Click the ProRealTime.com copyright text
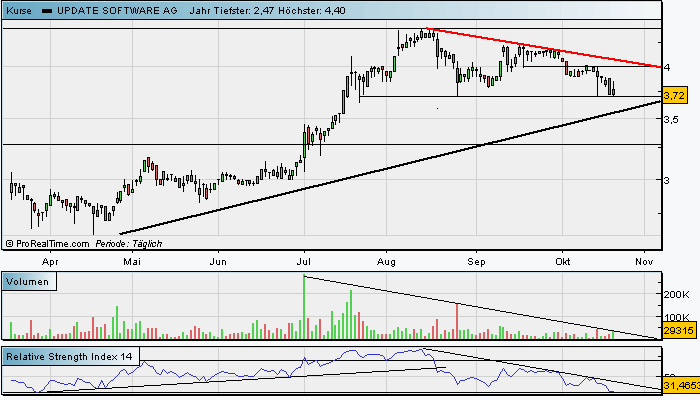This screenshot has width=700, height=400. tap(47, 244)
